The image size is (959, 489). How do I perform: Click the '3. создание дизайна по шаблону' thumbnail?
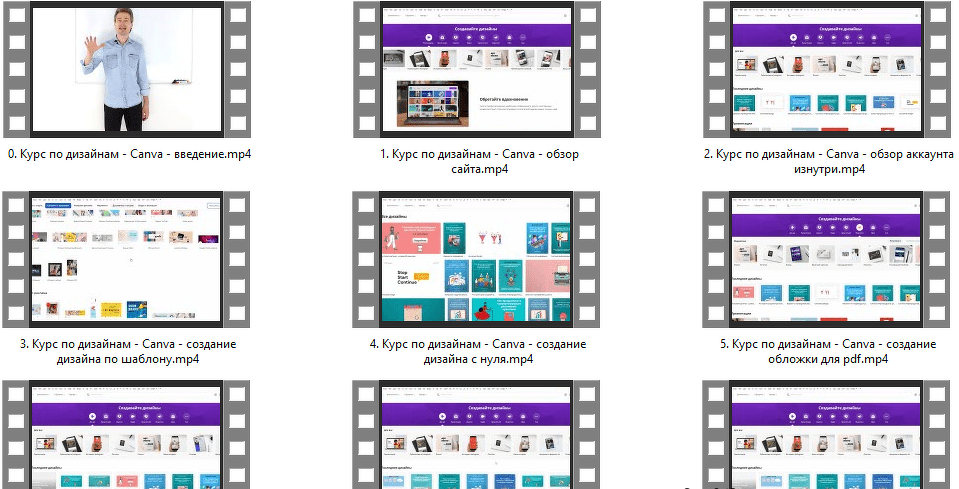(x=127, y=260)
